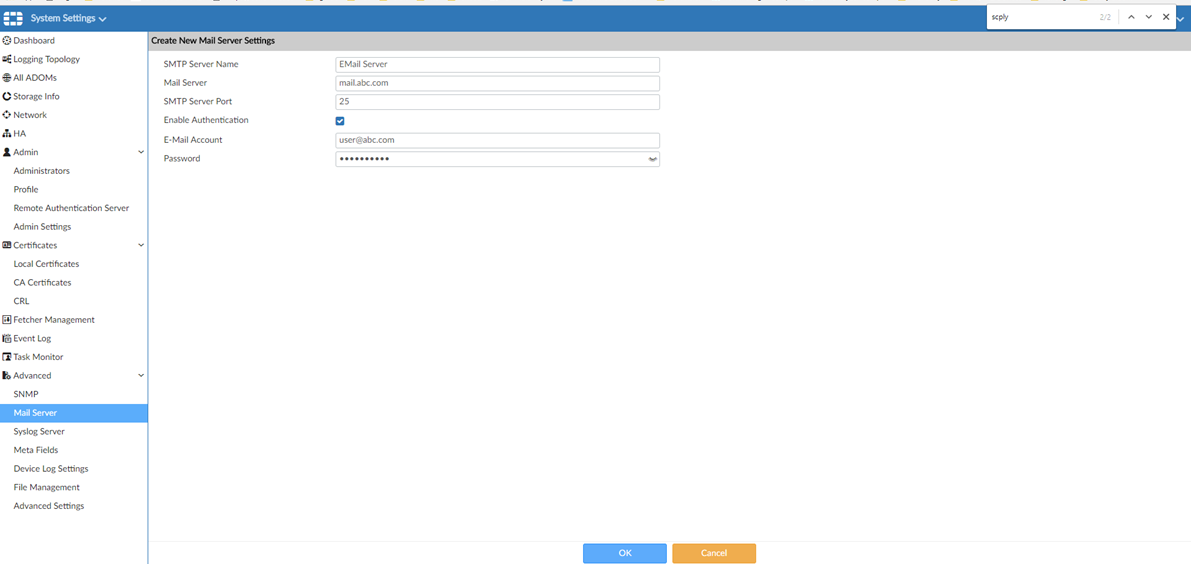Show password using the eye icon
1191x564 pixels.
point(652,159)
